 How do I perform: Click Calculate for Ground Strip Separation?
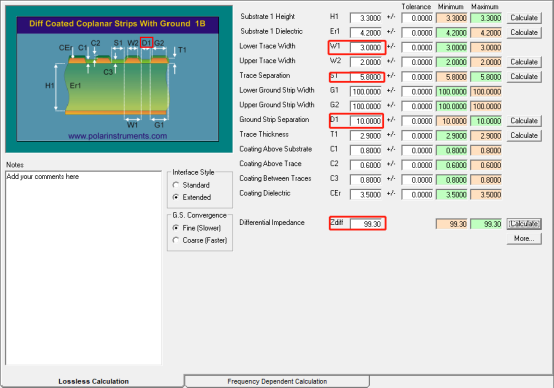(524, 121)
